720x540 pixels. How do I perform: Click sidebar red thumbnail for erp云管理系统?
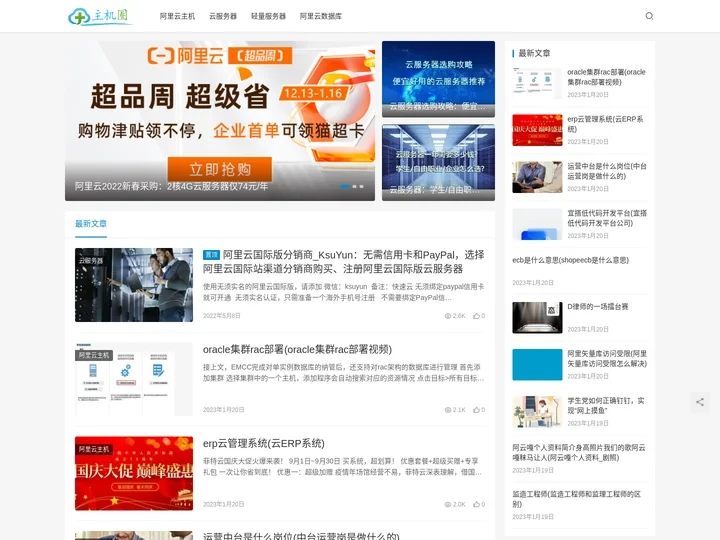click(x=537, y=130)
